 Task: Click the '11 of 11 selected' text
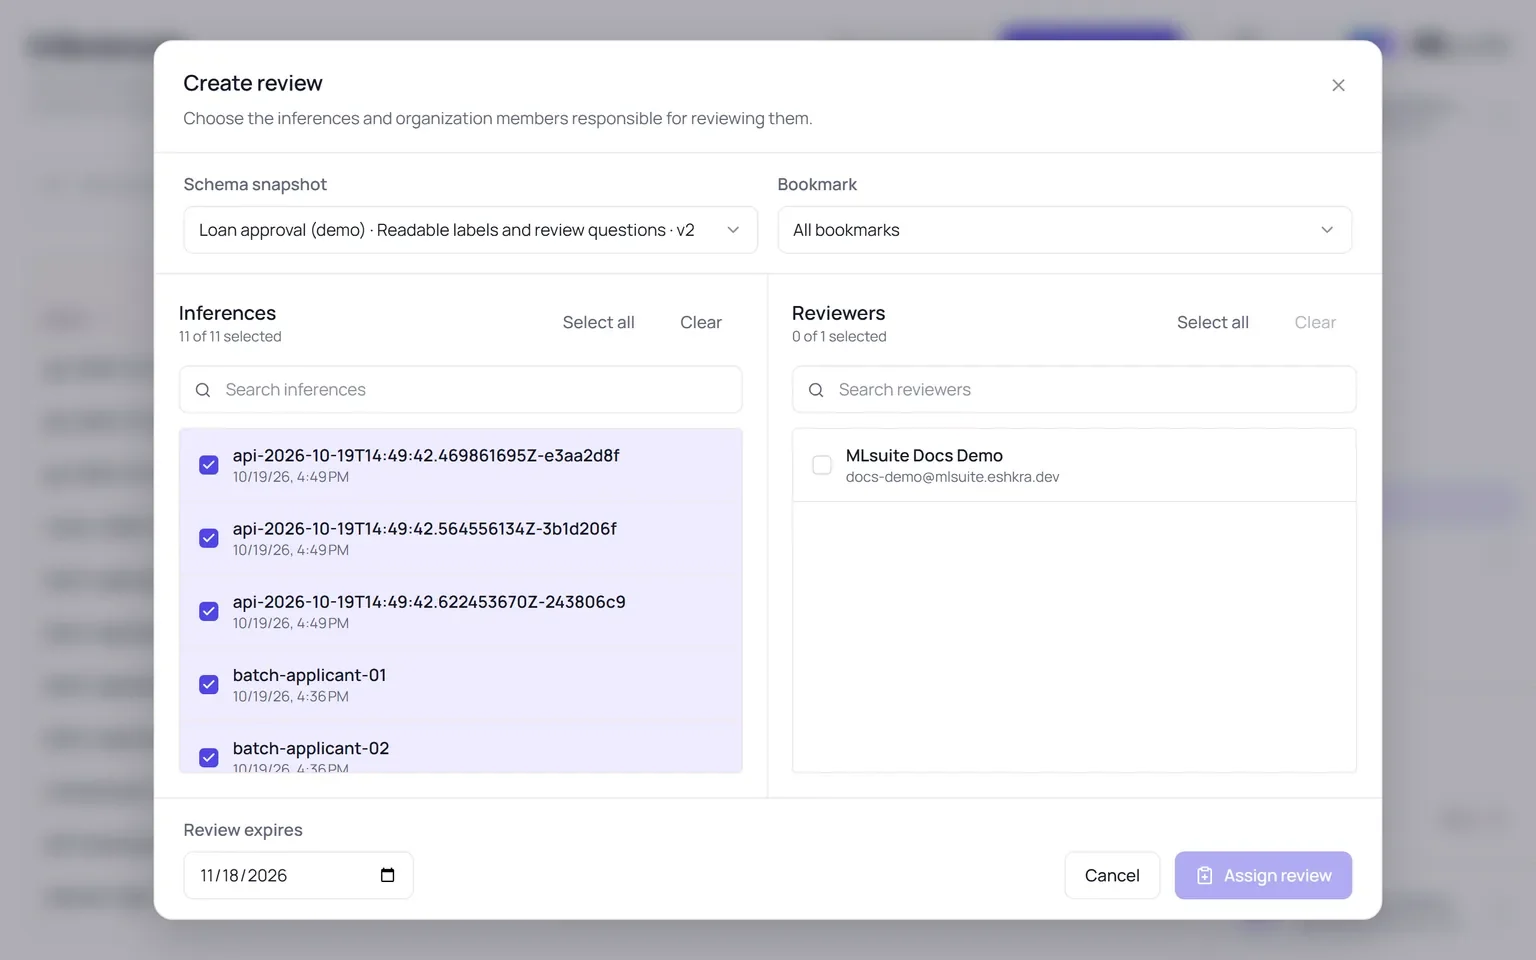230,337
